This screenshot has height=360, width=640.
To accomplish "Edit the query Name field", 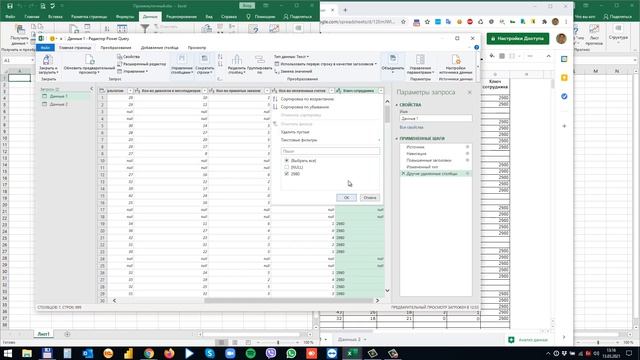I will click(436, 118).
